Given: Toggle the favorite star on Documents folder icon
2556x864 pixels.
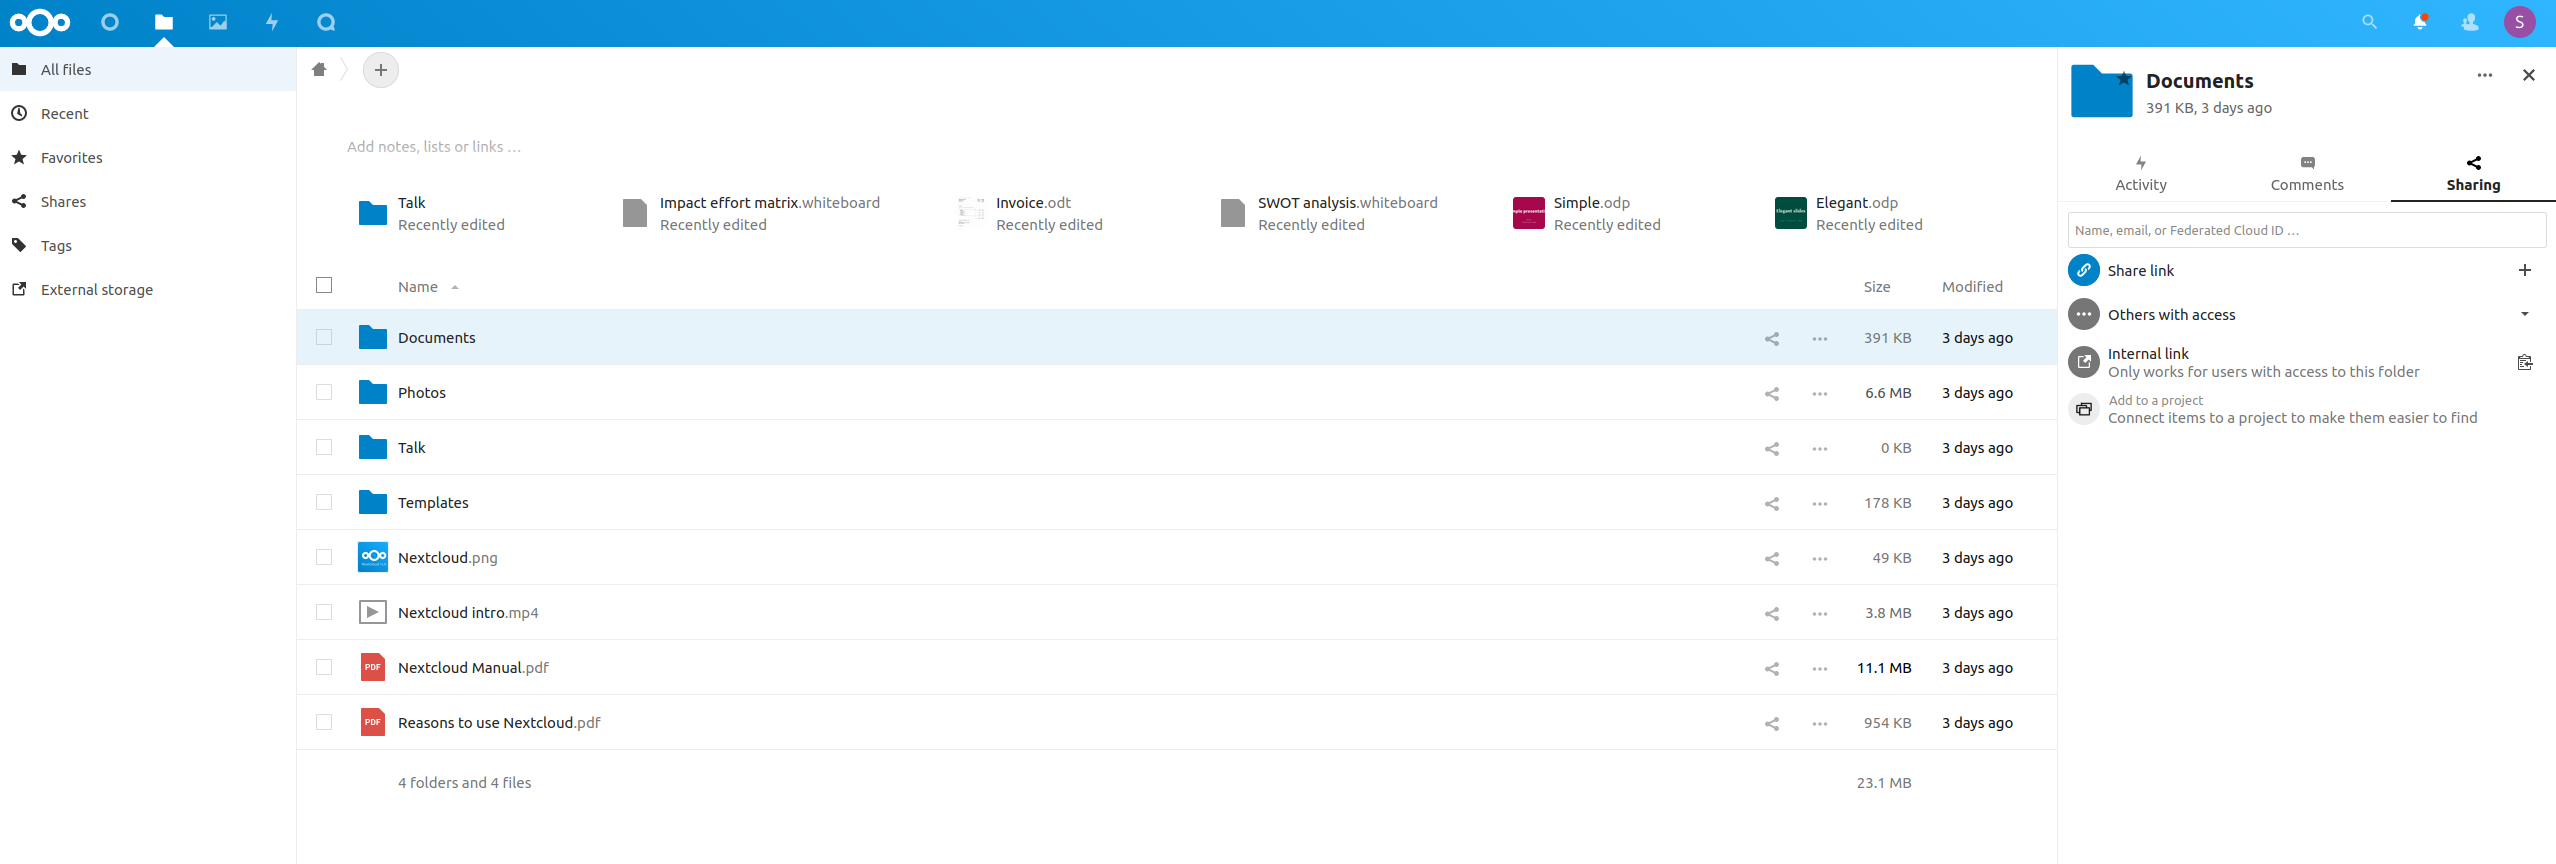Looking at the screenshot, I should pos(2124,78).
